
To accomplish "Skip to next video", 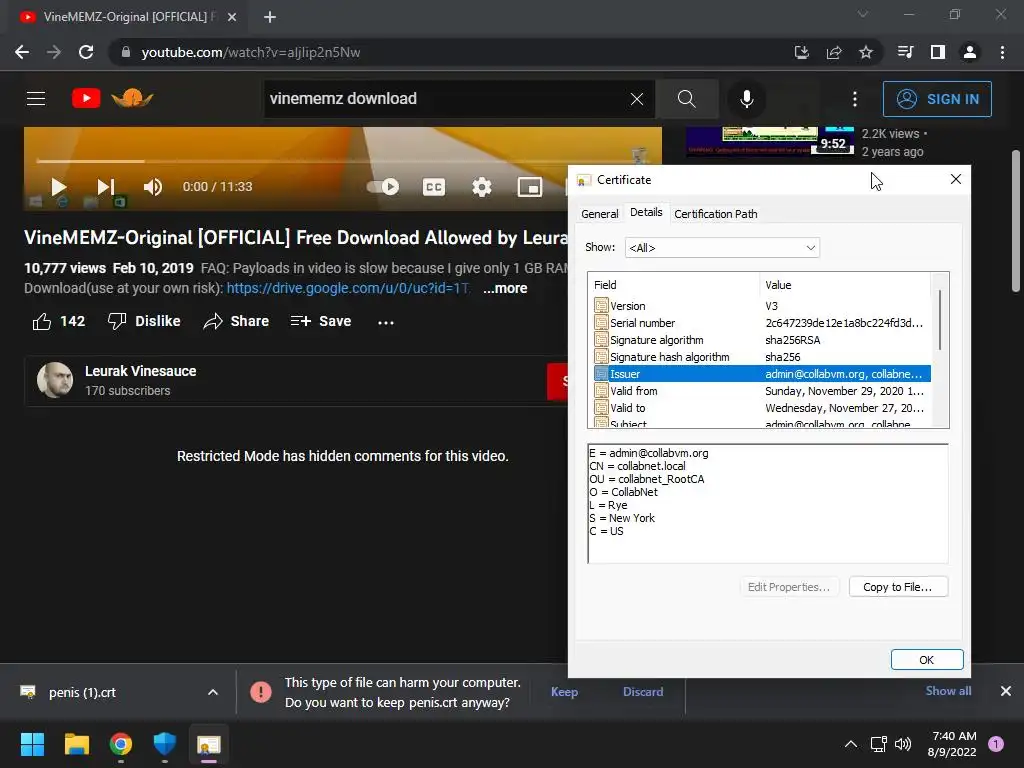I will pos(106,187).
